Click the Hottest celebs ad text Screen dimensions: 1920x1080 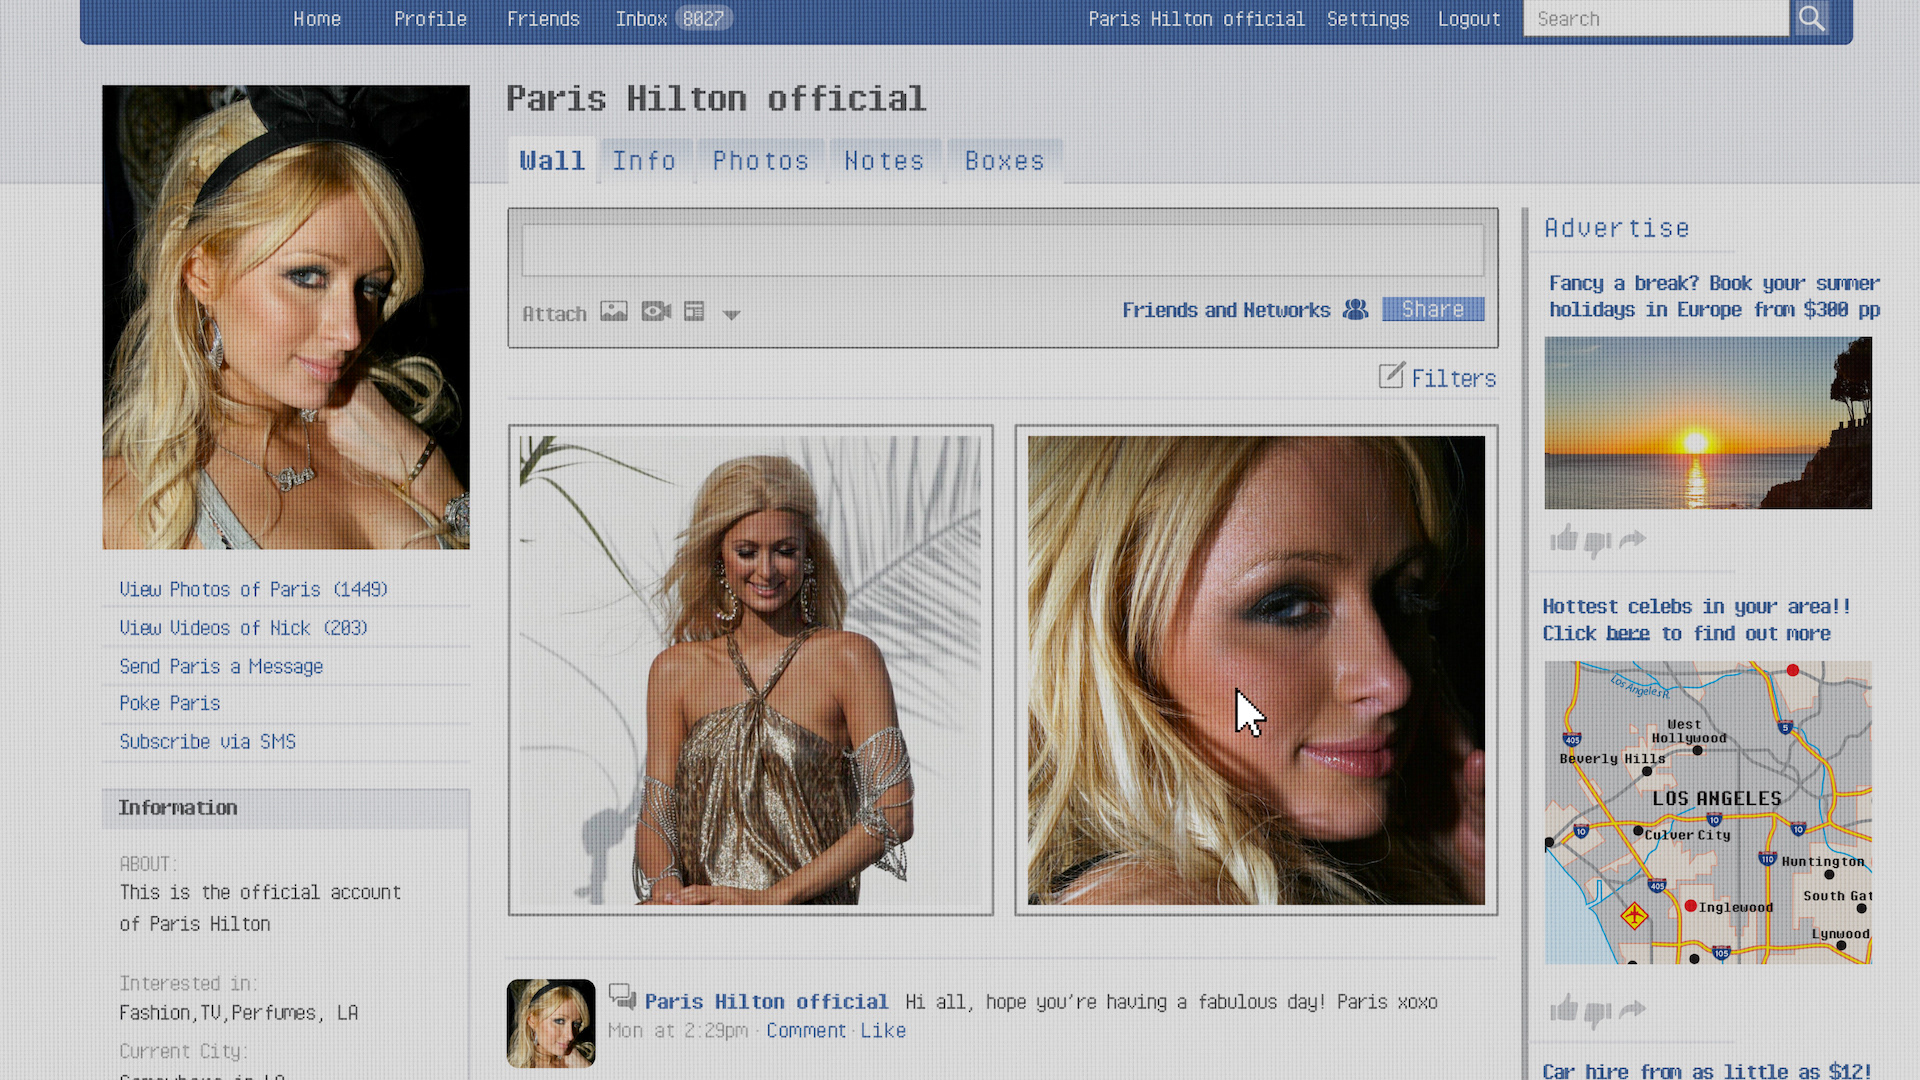1696,619
